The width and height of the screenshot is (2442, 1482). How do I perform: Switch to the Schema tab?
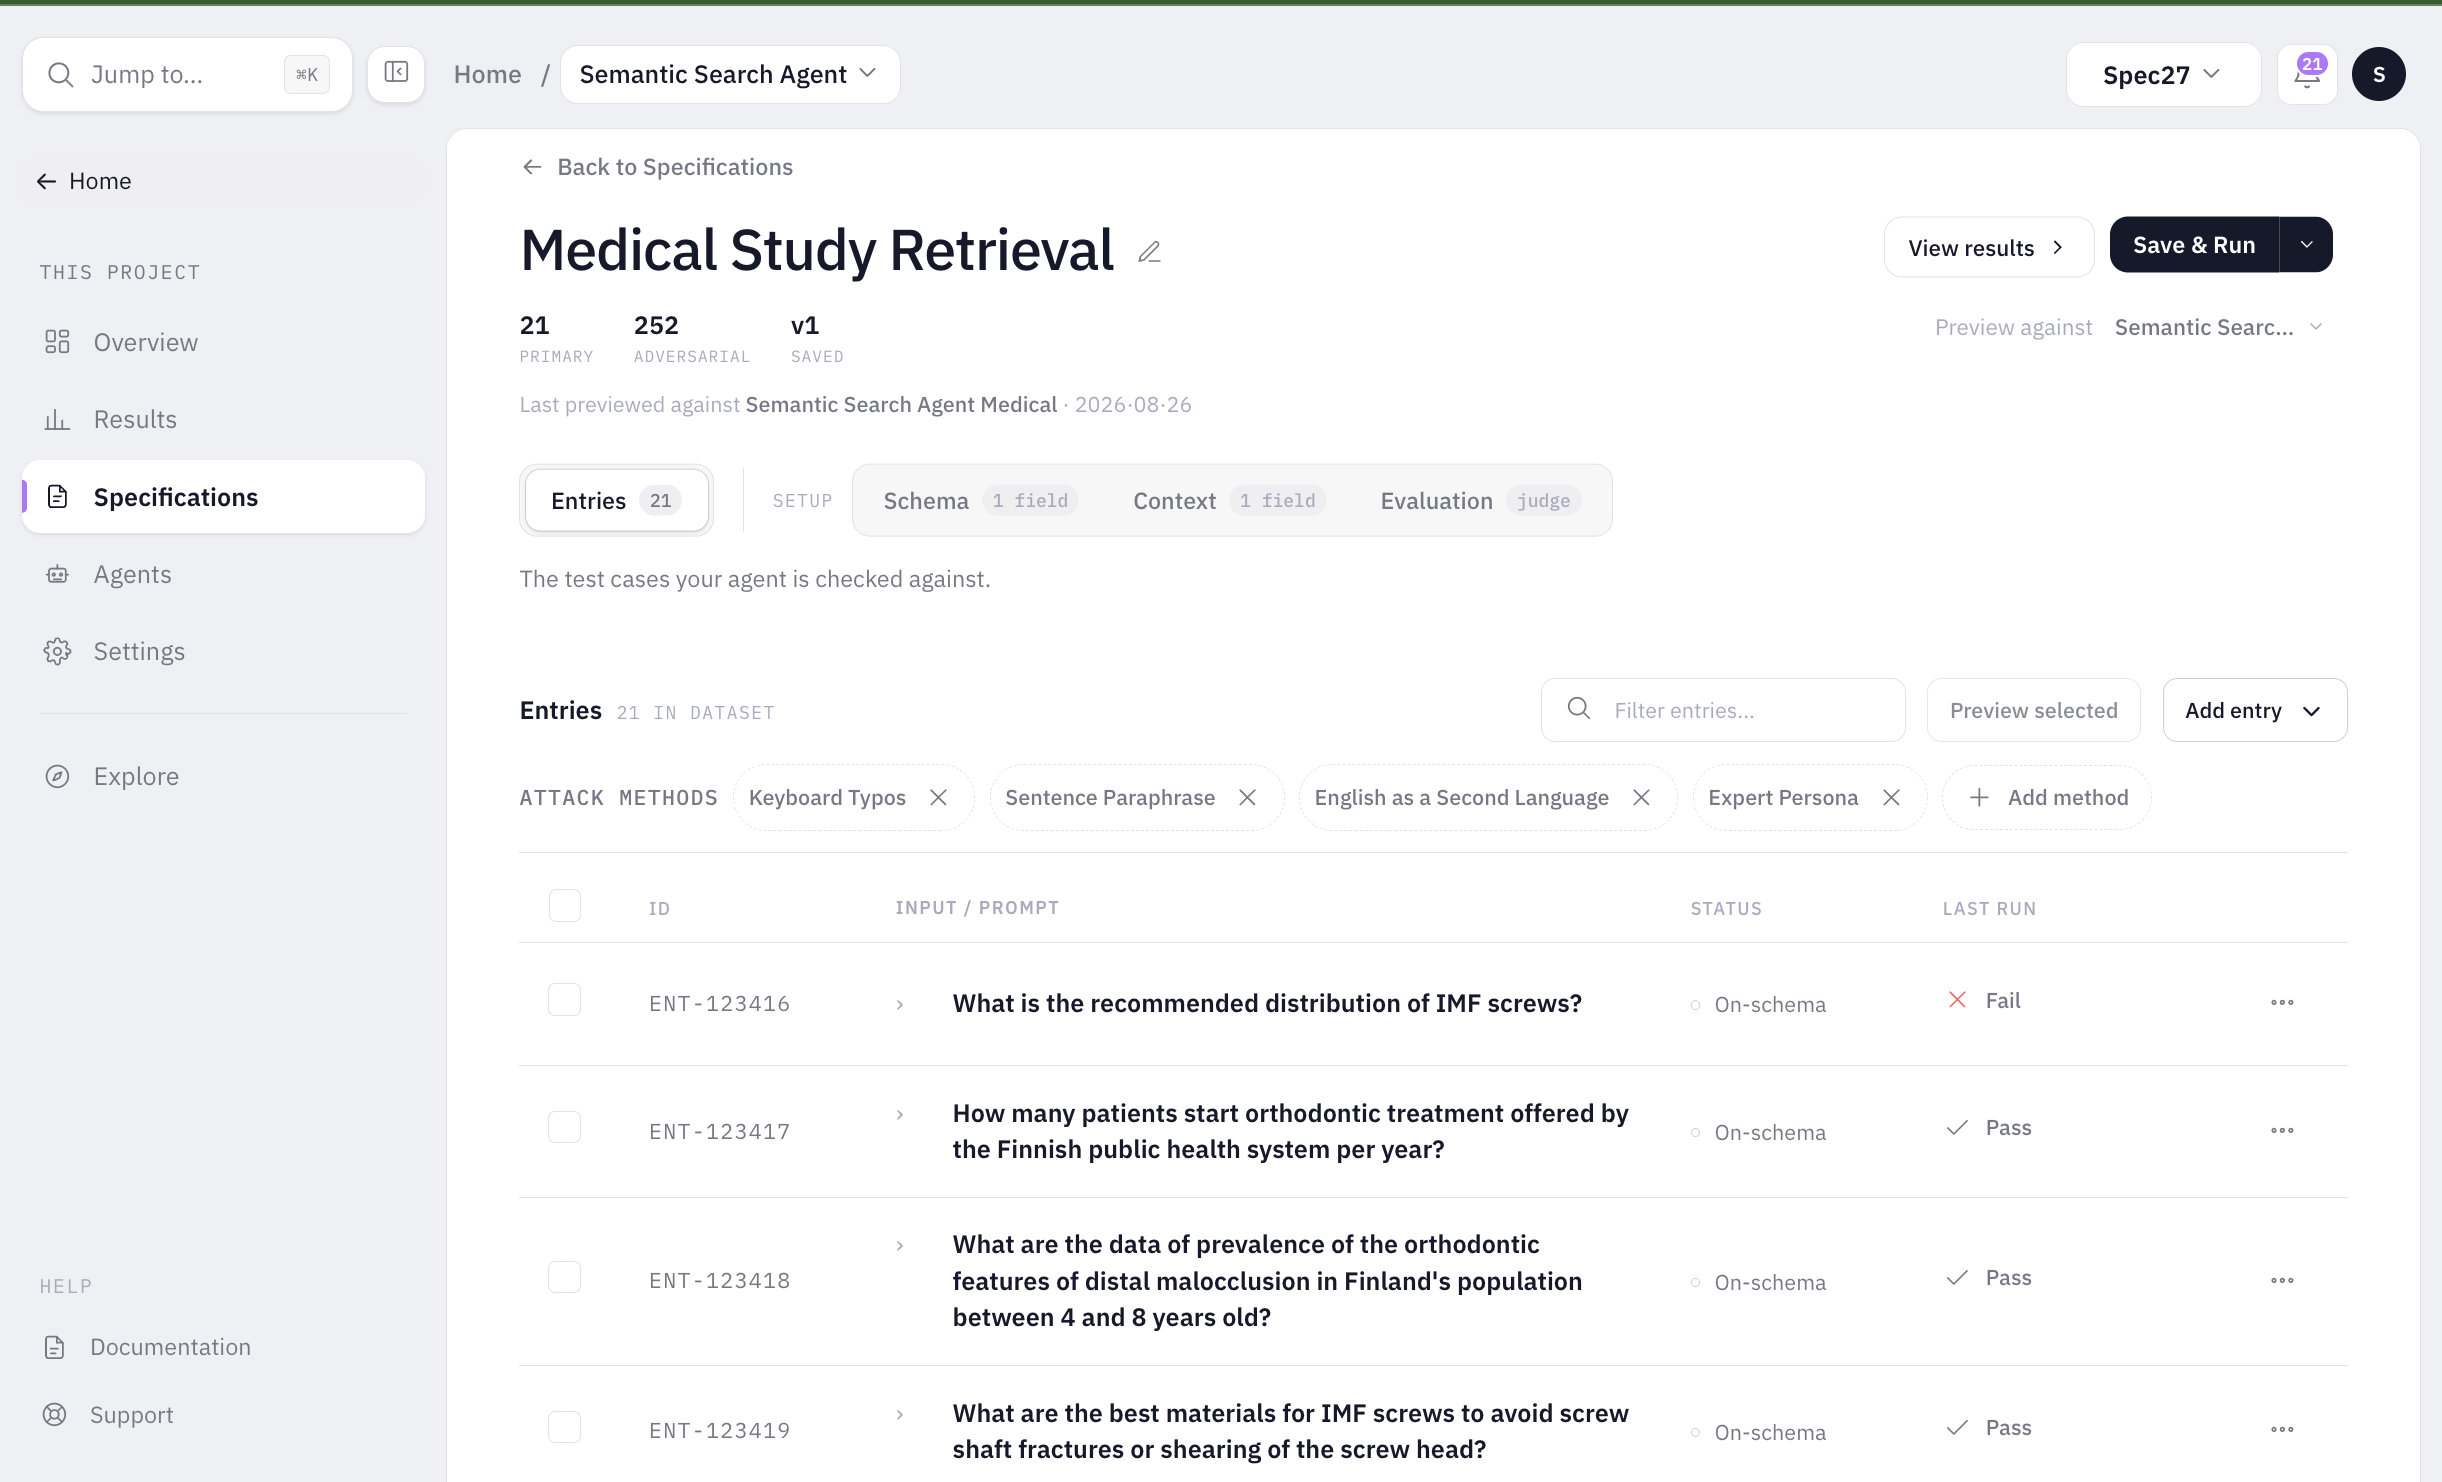[x=980, y=500]
